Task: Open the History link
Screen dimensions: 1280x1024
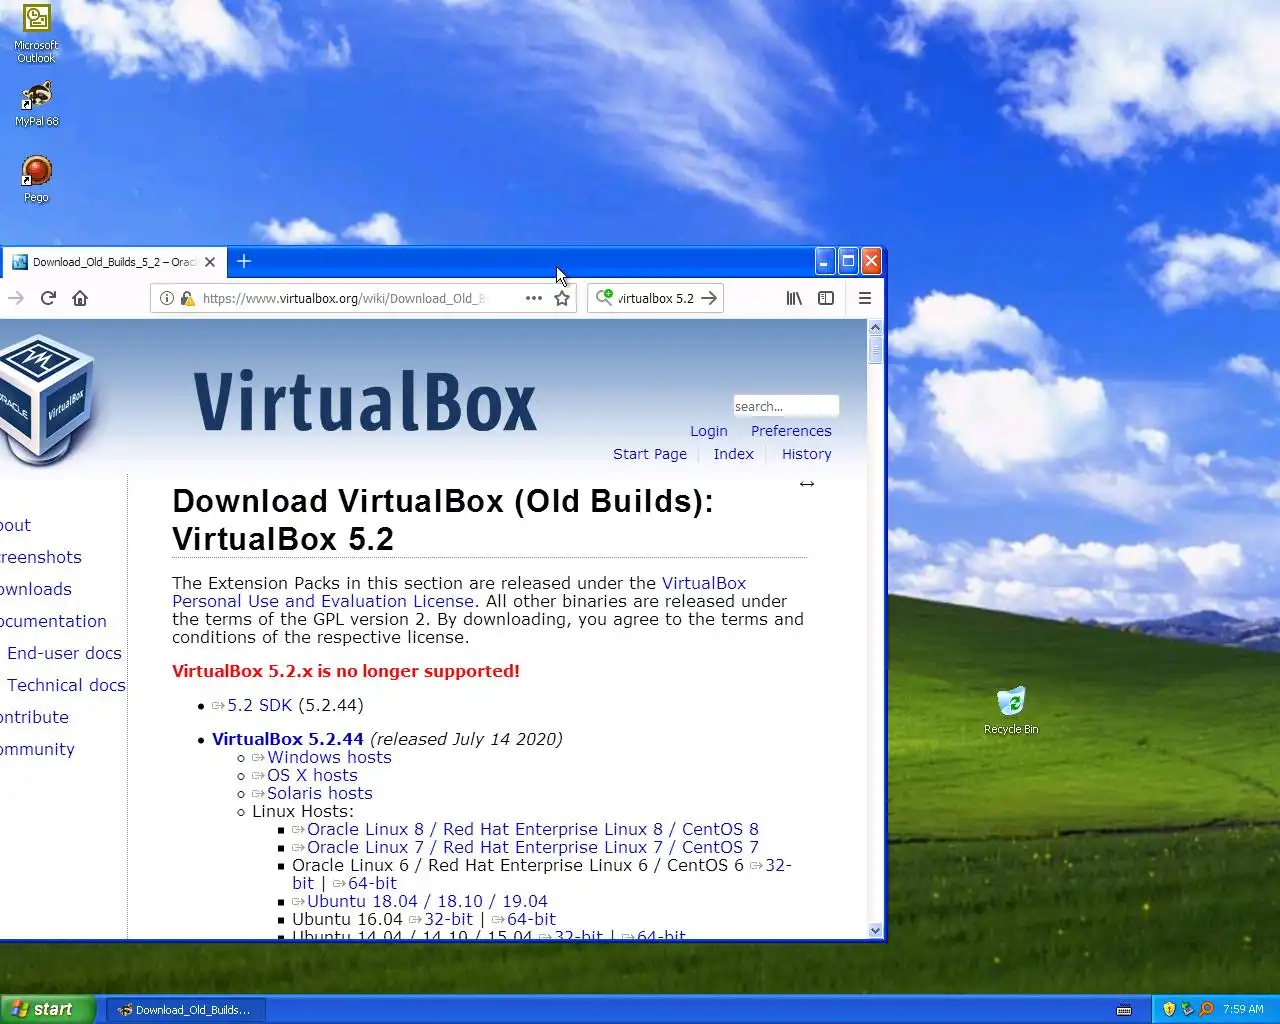Action: click(x=807, y=454)
